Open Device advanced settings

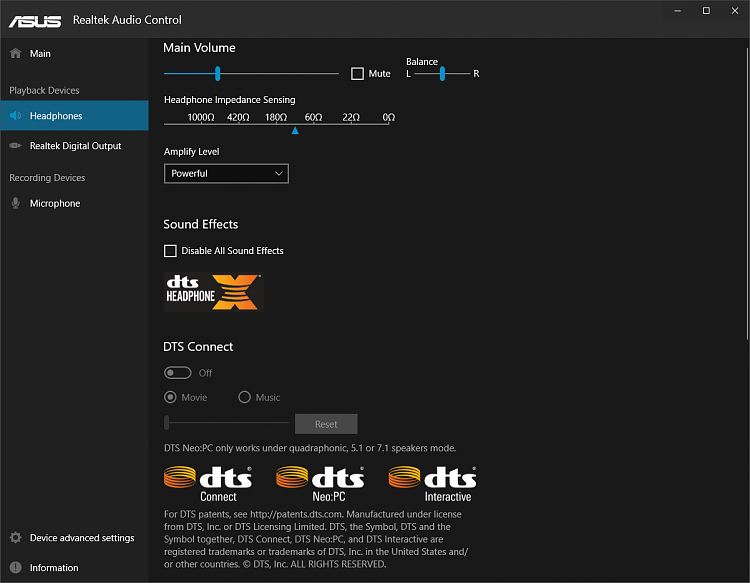pos(75,538)
